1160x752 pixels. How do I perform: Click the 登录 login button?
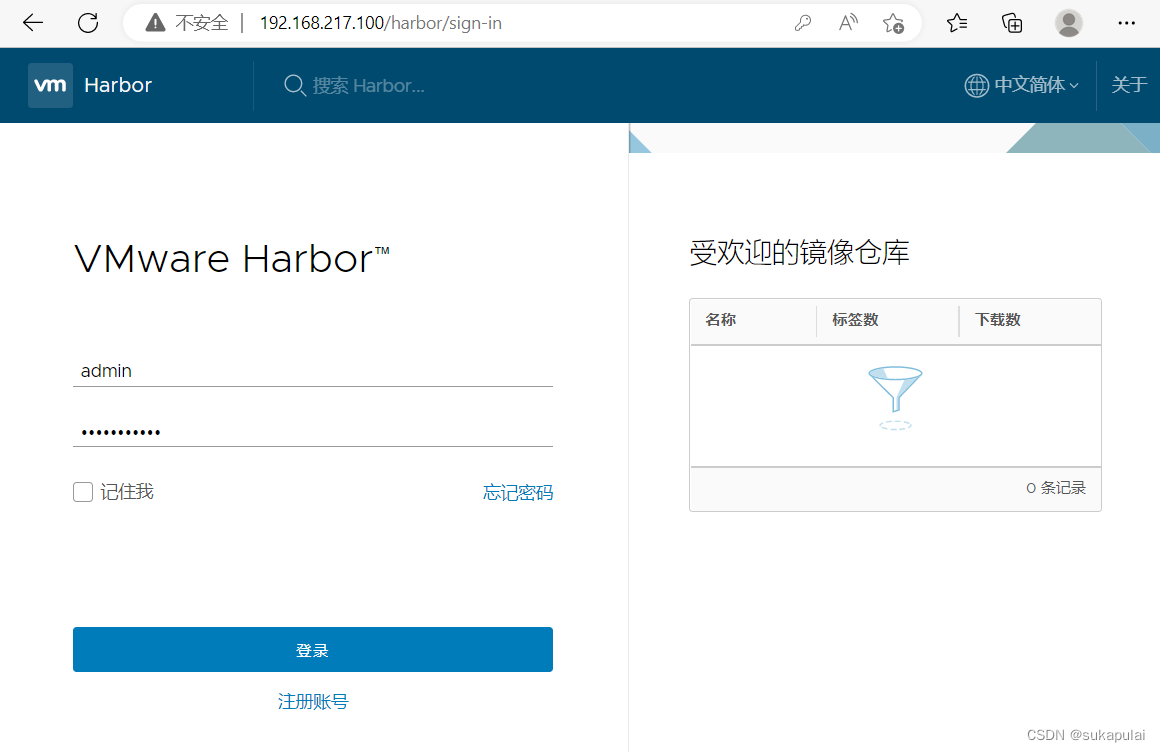coord(312,649)
